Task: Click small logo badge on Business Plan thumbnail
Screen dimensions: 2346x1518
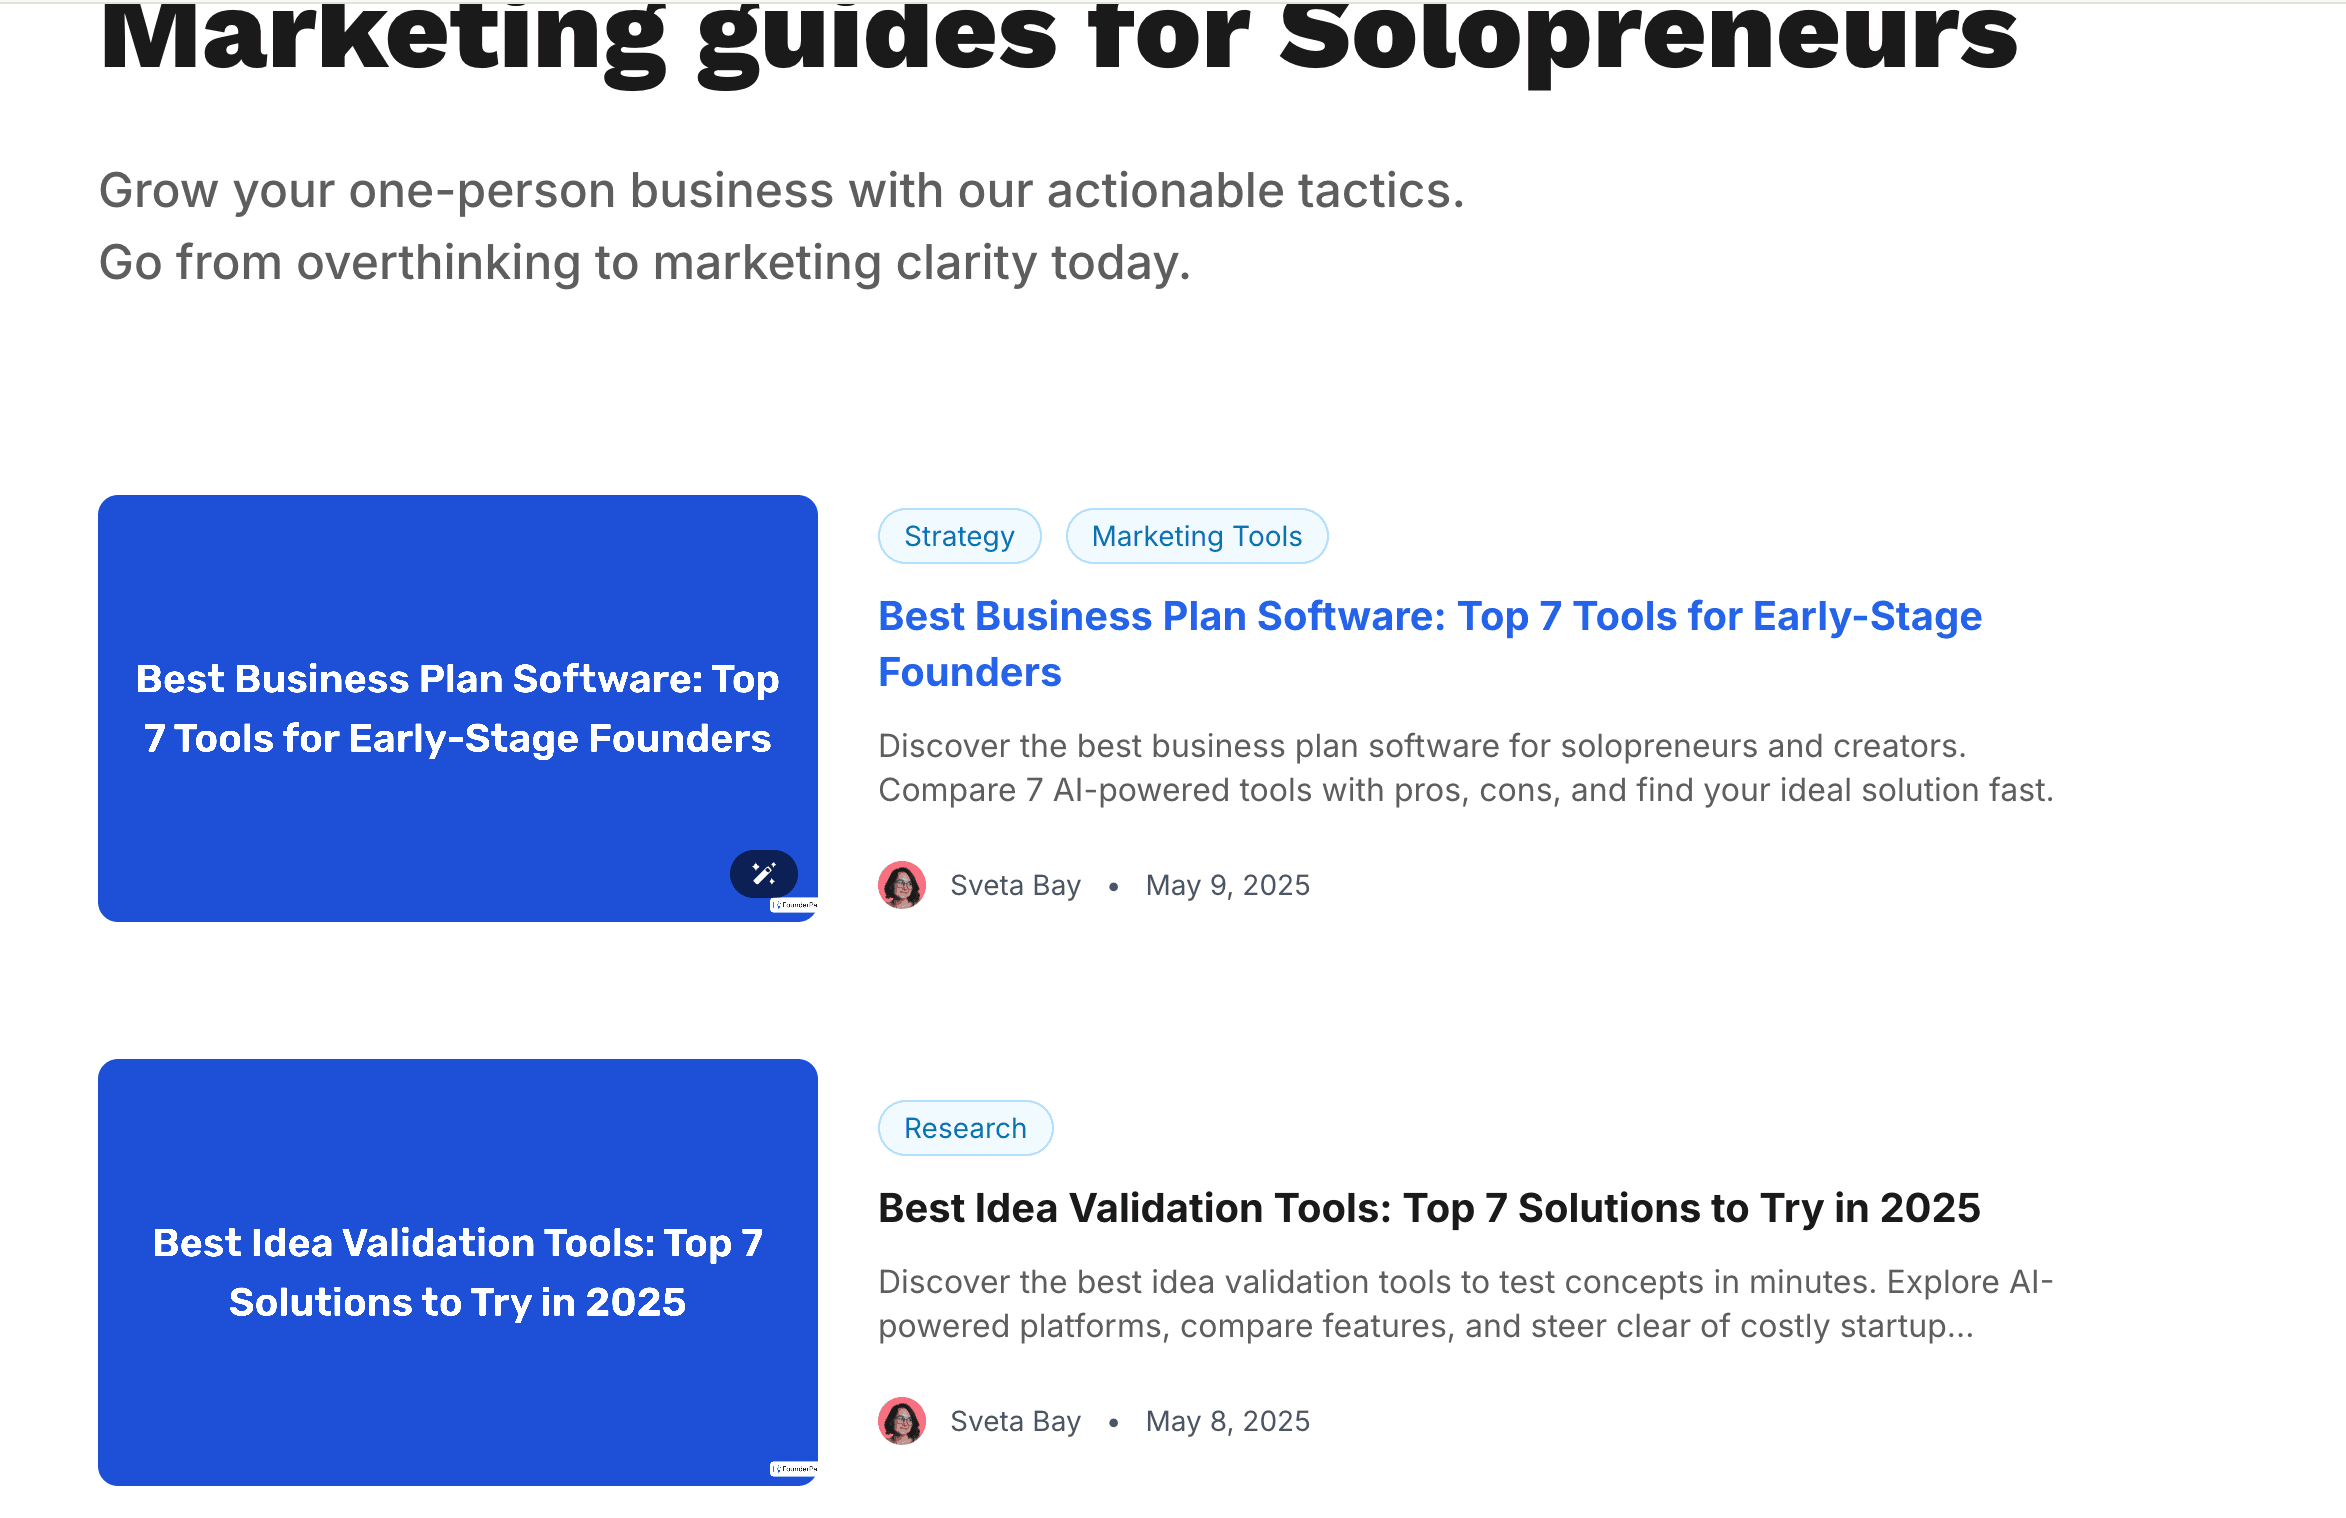Action: (x=794, y=905)
